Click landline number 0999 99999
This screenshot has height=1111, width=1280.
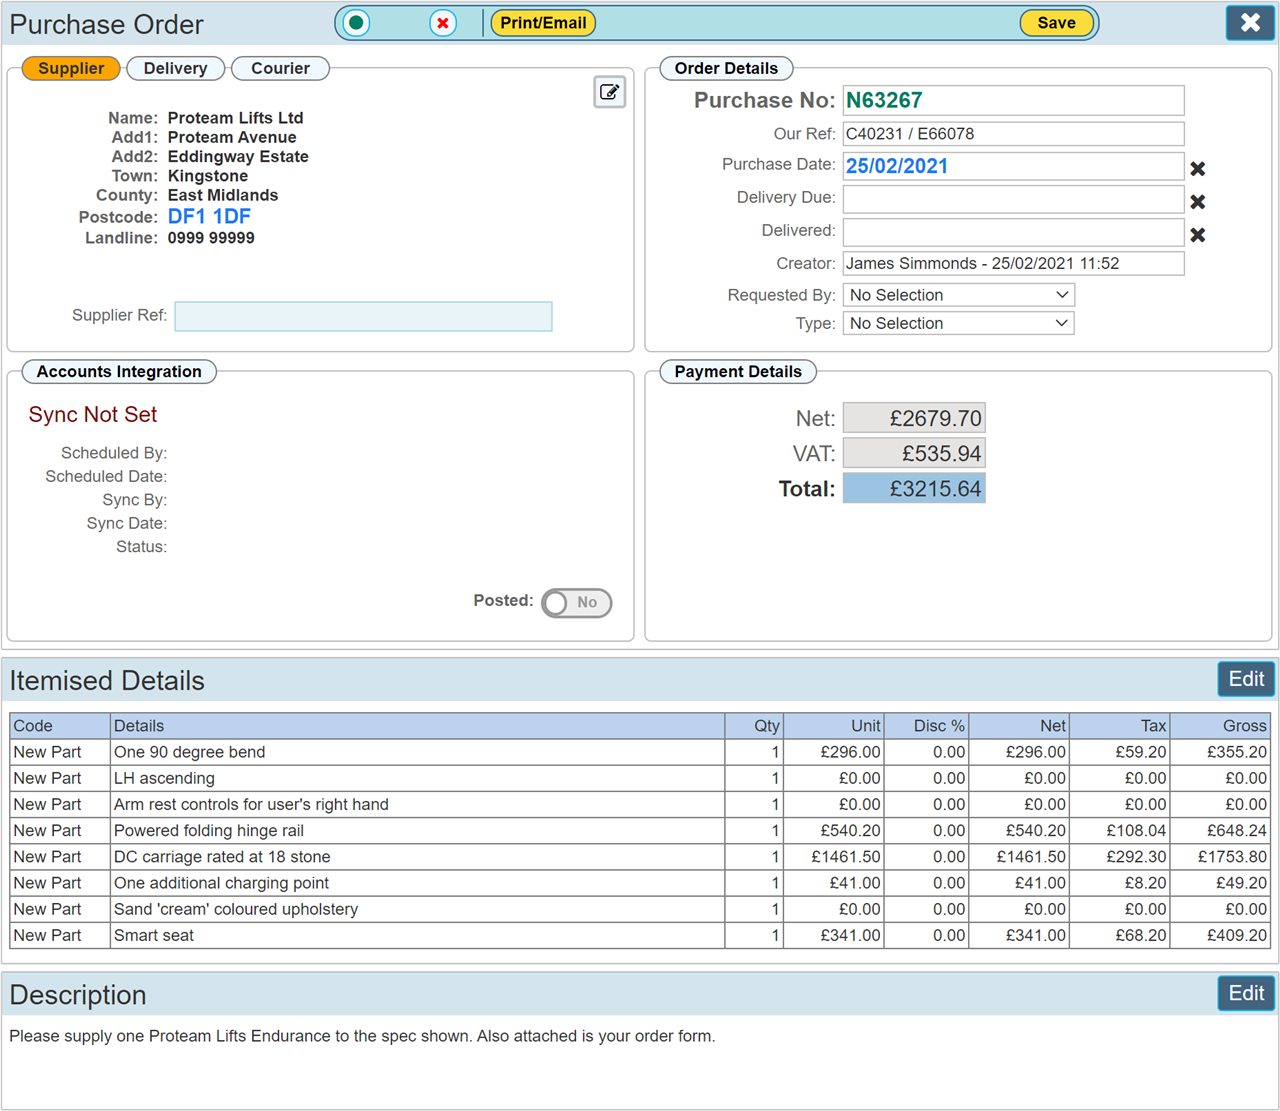(x=211, y=238)
